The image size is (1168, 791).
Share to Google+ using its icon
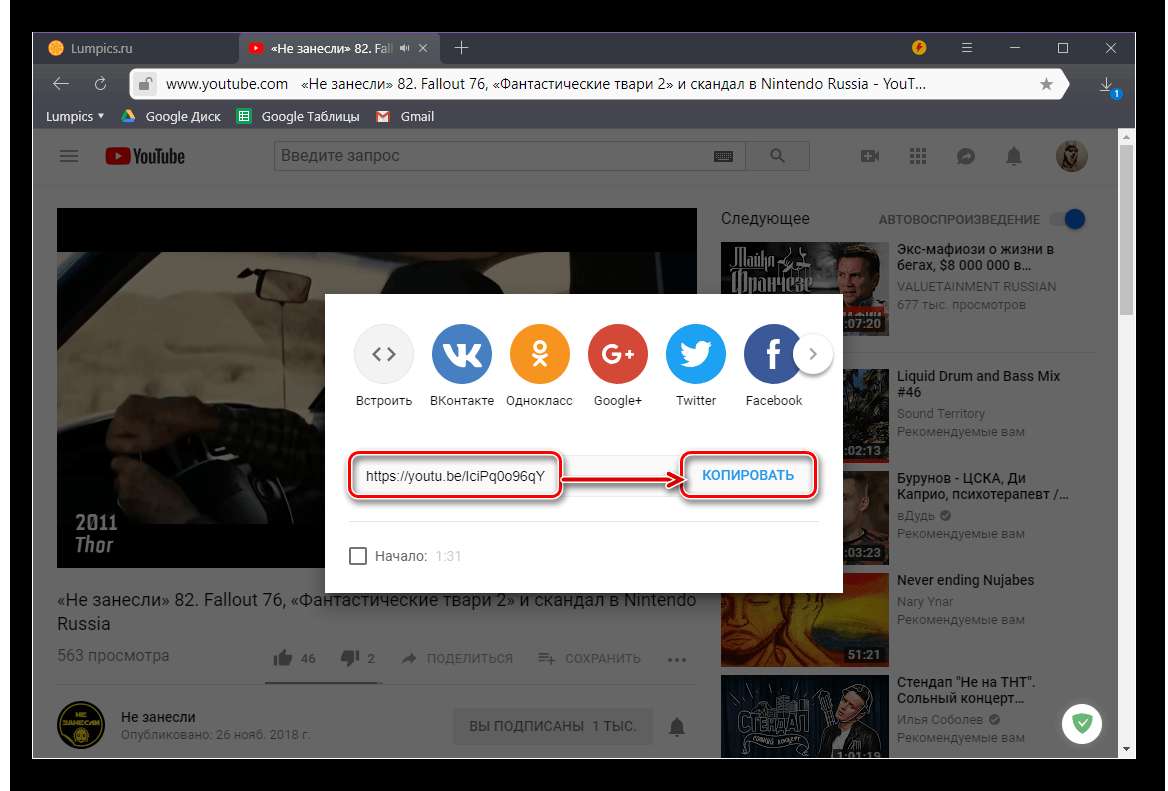(618, 354)
